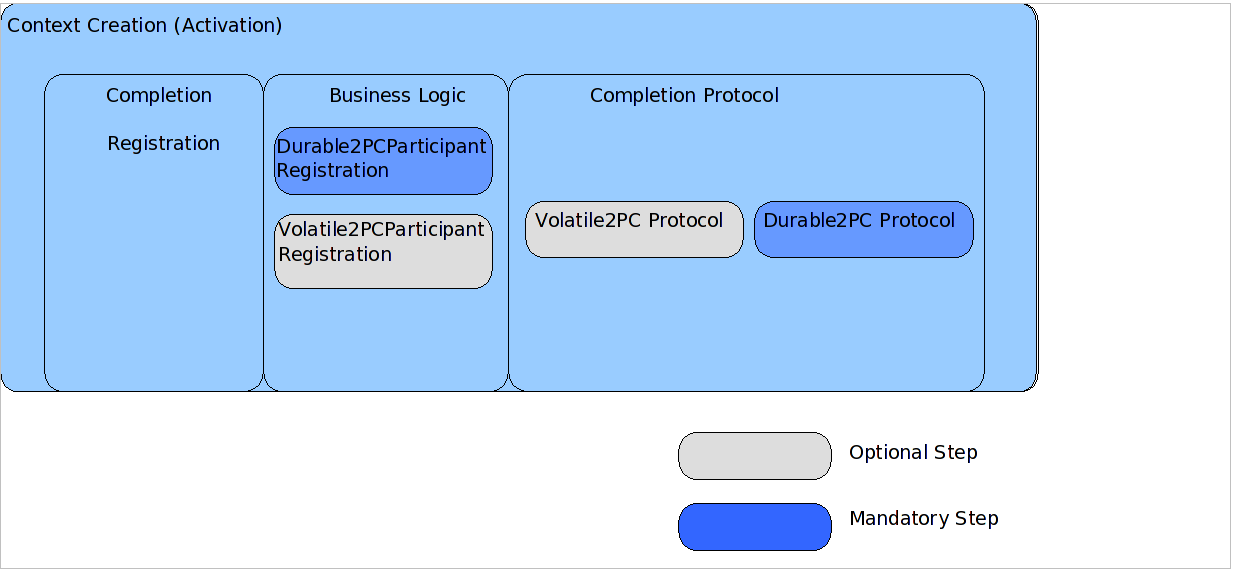Click the Durable2PCParticipant Registration box

[383, 160]
